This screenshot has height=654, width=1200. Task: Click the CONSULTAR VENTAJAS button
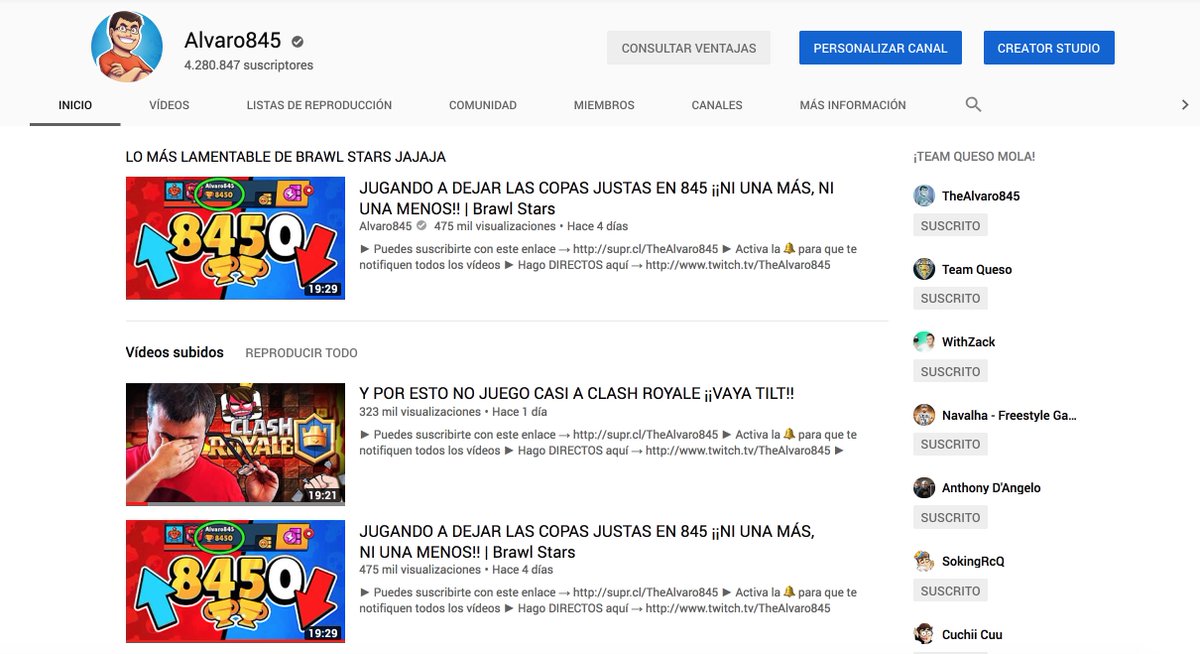point(689,48)
